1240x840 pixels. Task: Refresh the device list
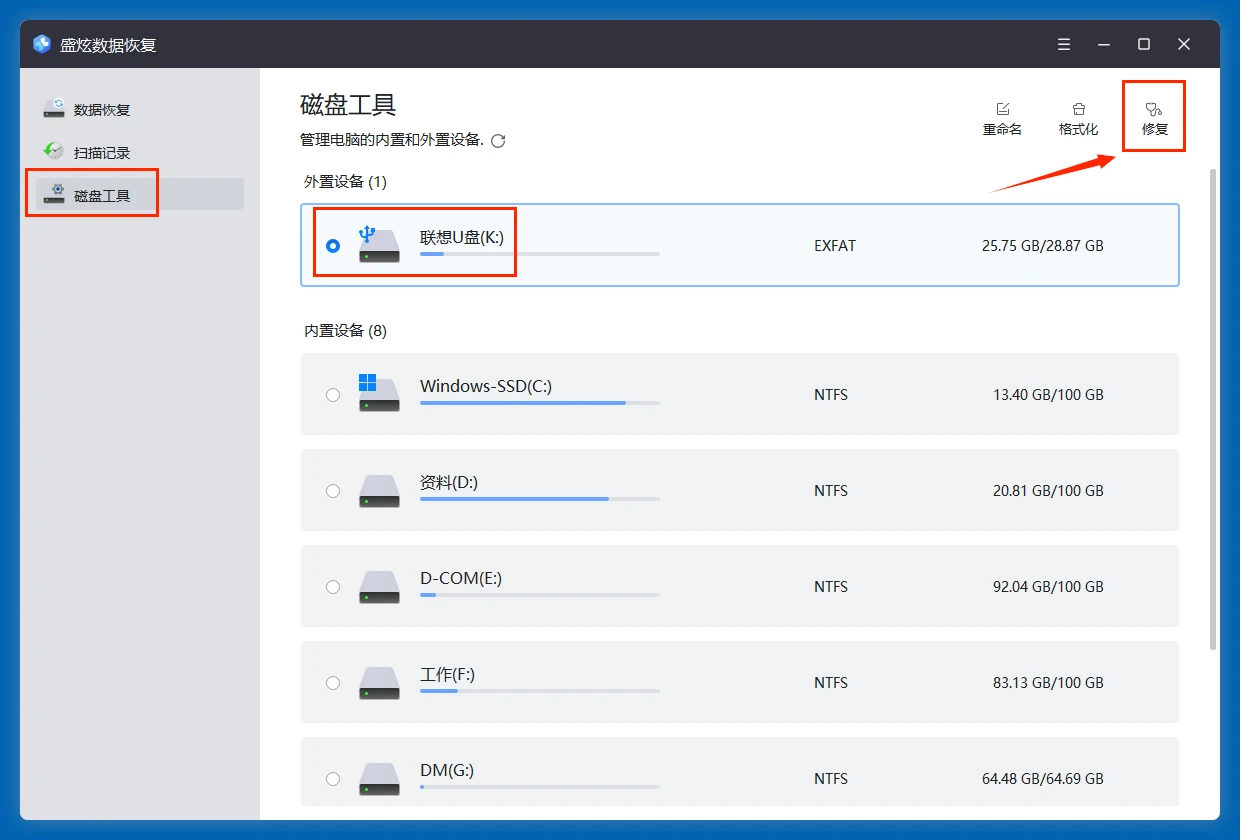click(x=498, y=141)
